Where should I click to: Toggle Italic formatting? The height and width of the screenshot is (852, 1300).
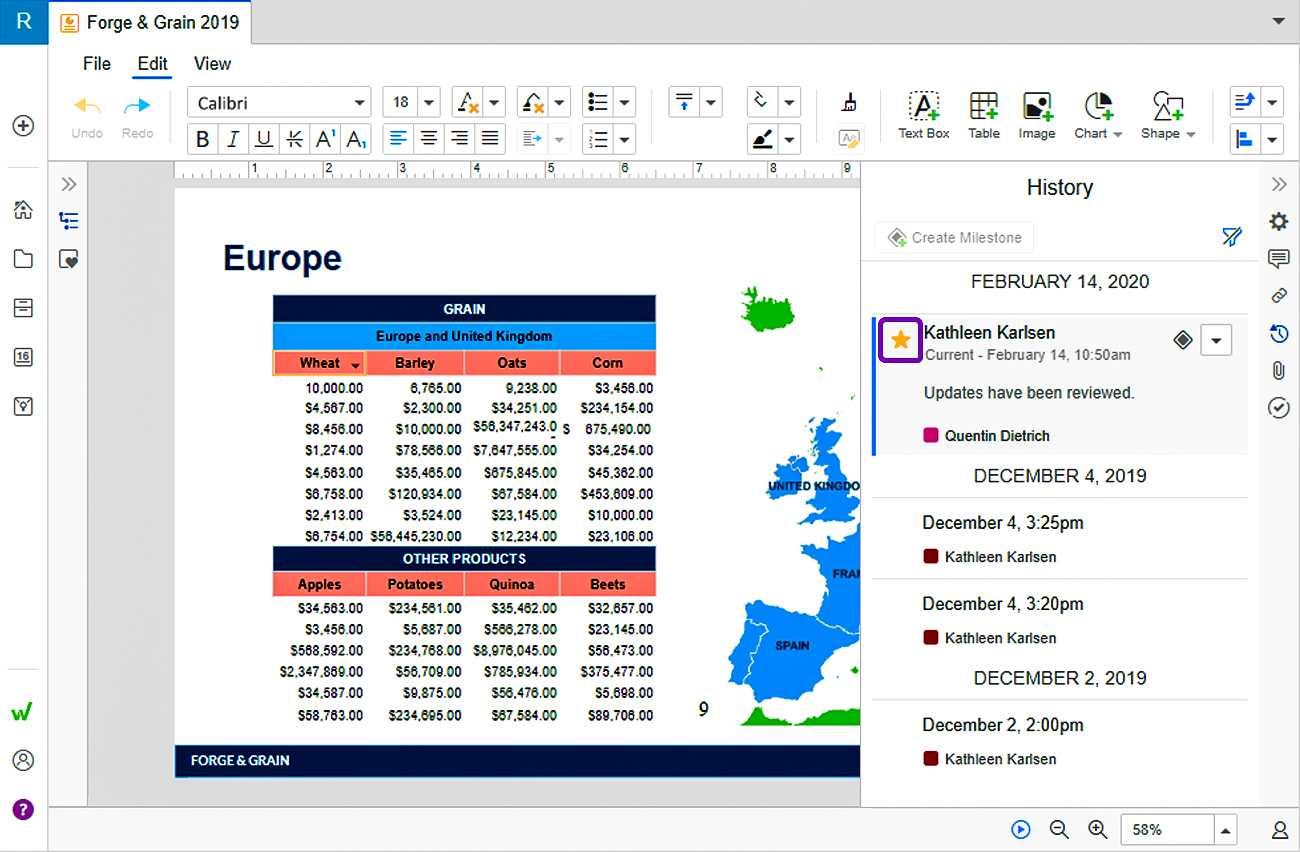click(x=233, y=139)
